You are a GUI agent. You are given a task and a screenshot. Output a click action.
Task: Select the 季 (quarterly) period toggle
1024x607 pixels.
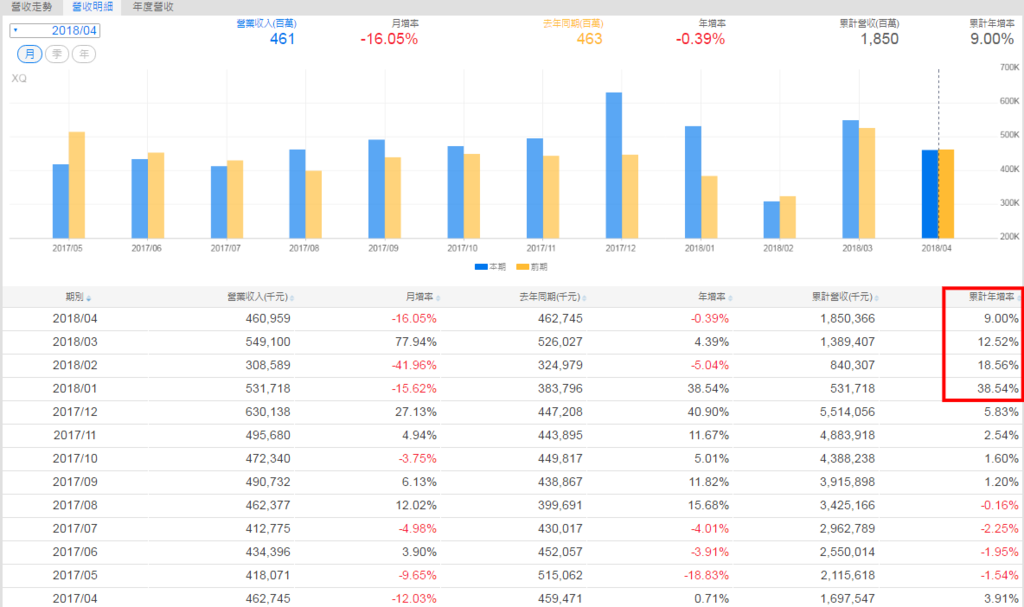coord(57,54)
